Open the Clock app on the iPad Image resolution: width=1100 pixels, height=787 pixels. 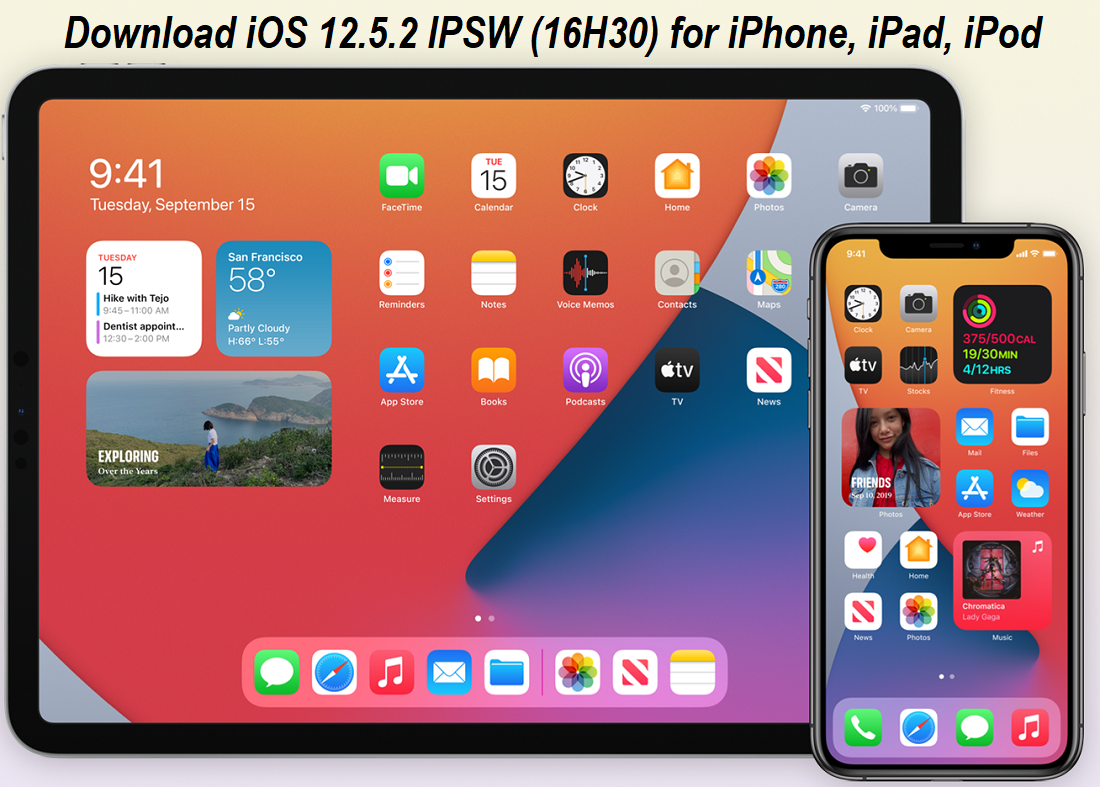tap(585, 176)
